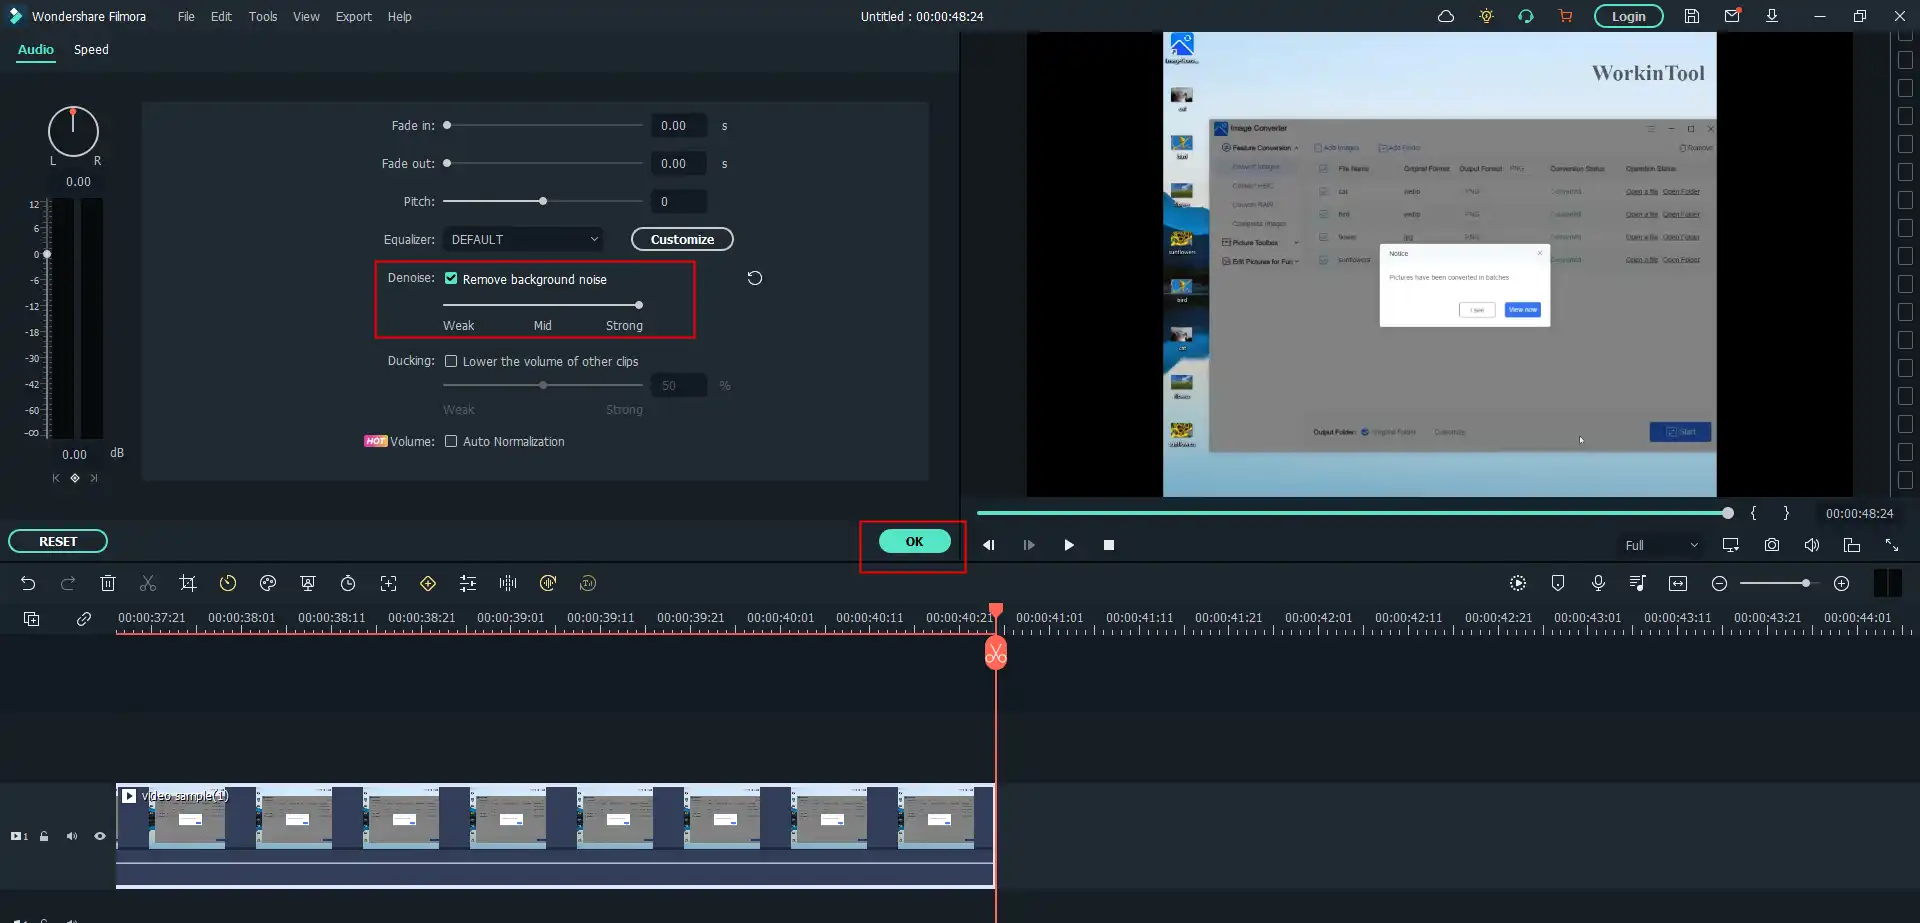Image resolution: width=1920 pixels, height=923 pixels.
Task: Zoom in timeline with plus icon
Action: [1842, 583]
